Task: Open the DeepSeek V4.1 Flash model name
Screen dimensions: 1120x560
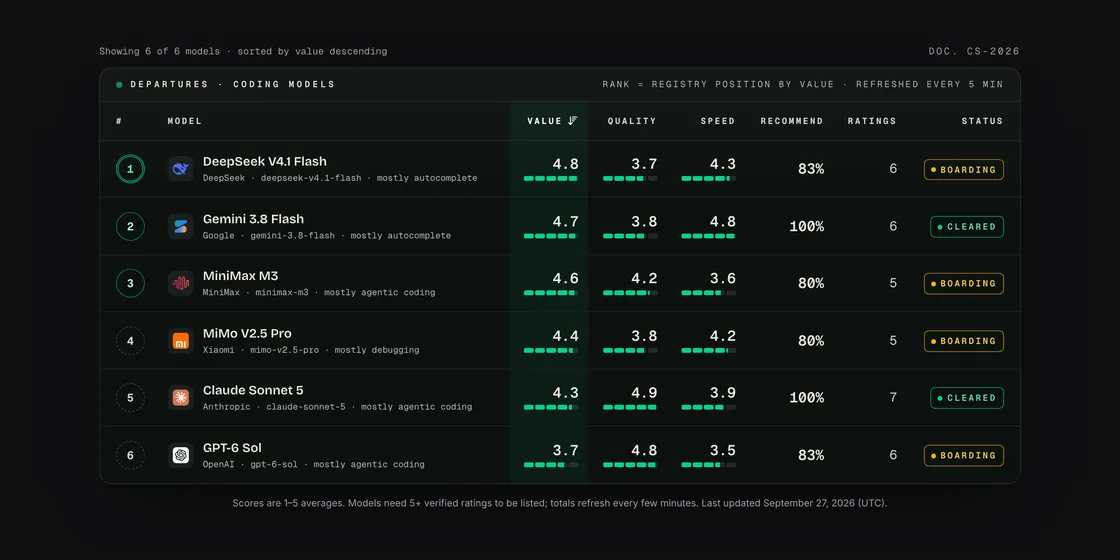Action: coord(264,161)
